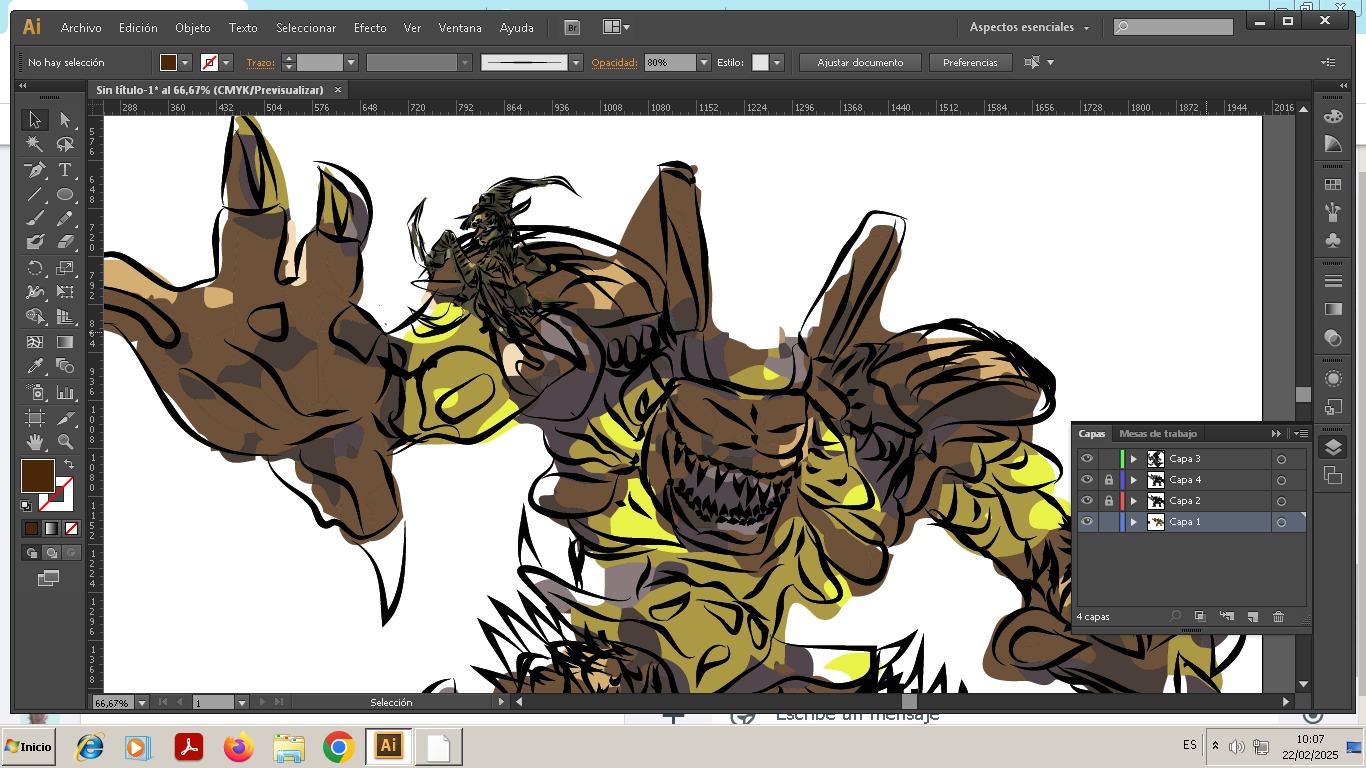Viewport: 1366px width, 768px height.
Task: Open the zoom level dropdown at bottom
Action: [x=141, y=703]
